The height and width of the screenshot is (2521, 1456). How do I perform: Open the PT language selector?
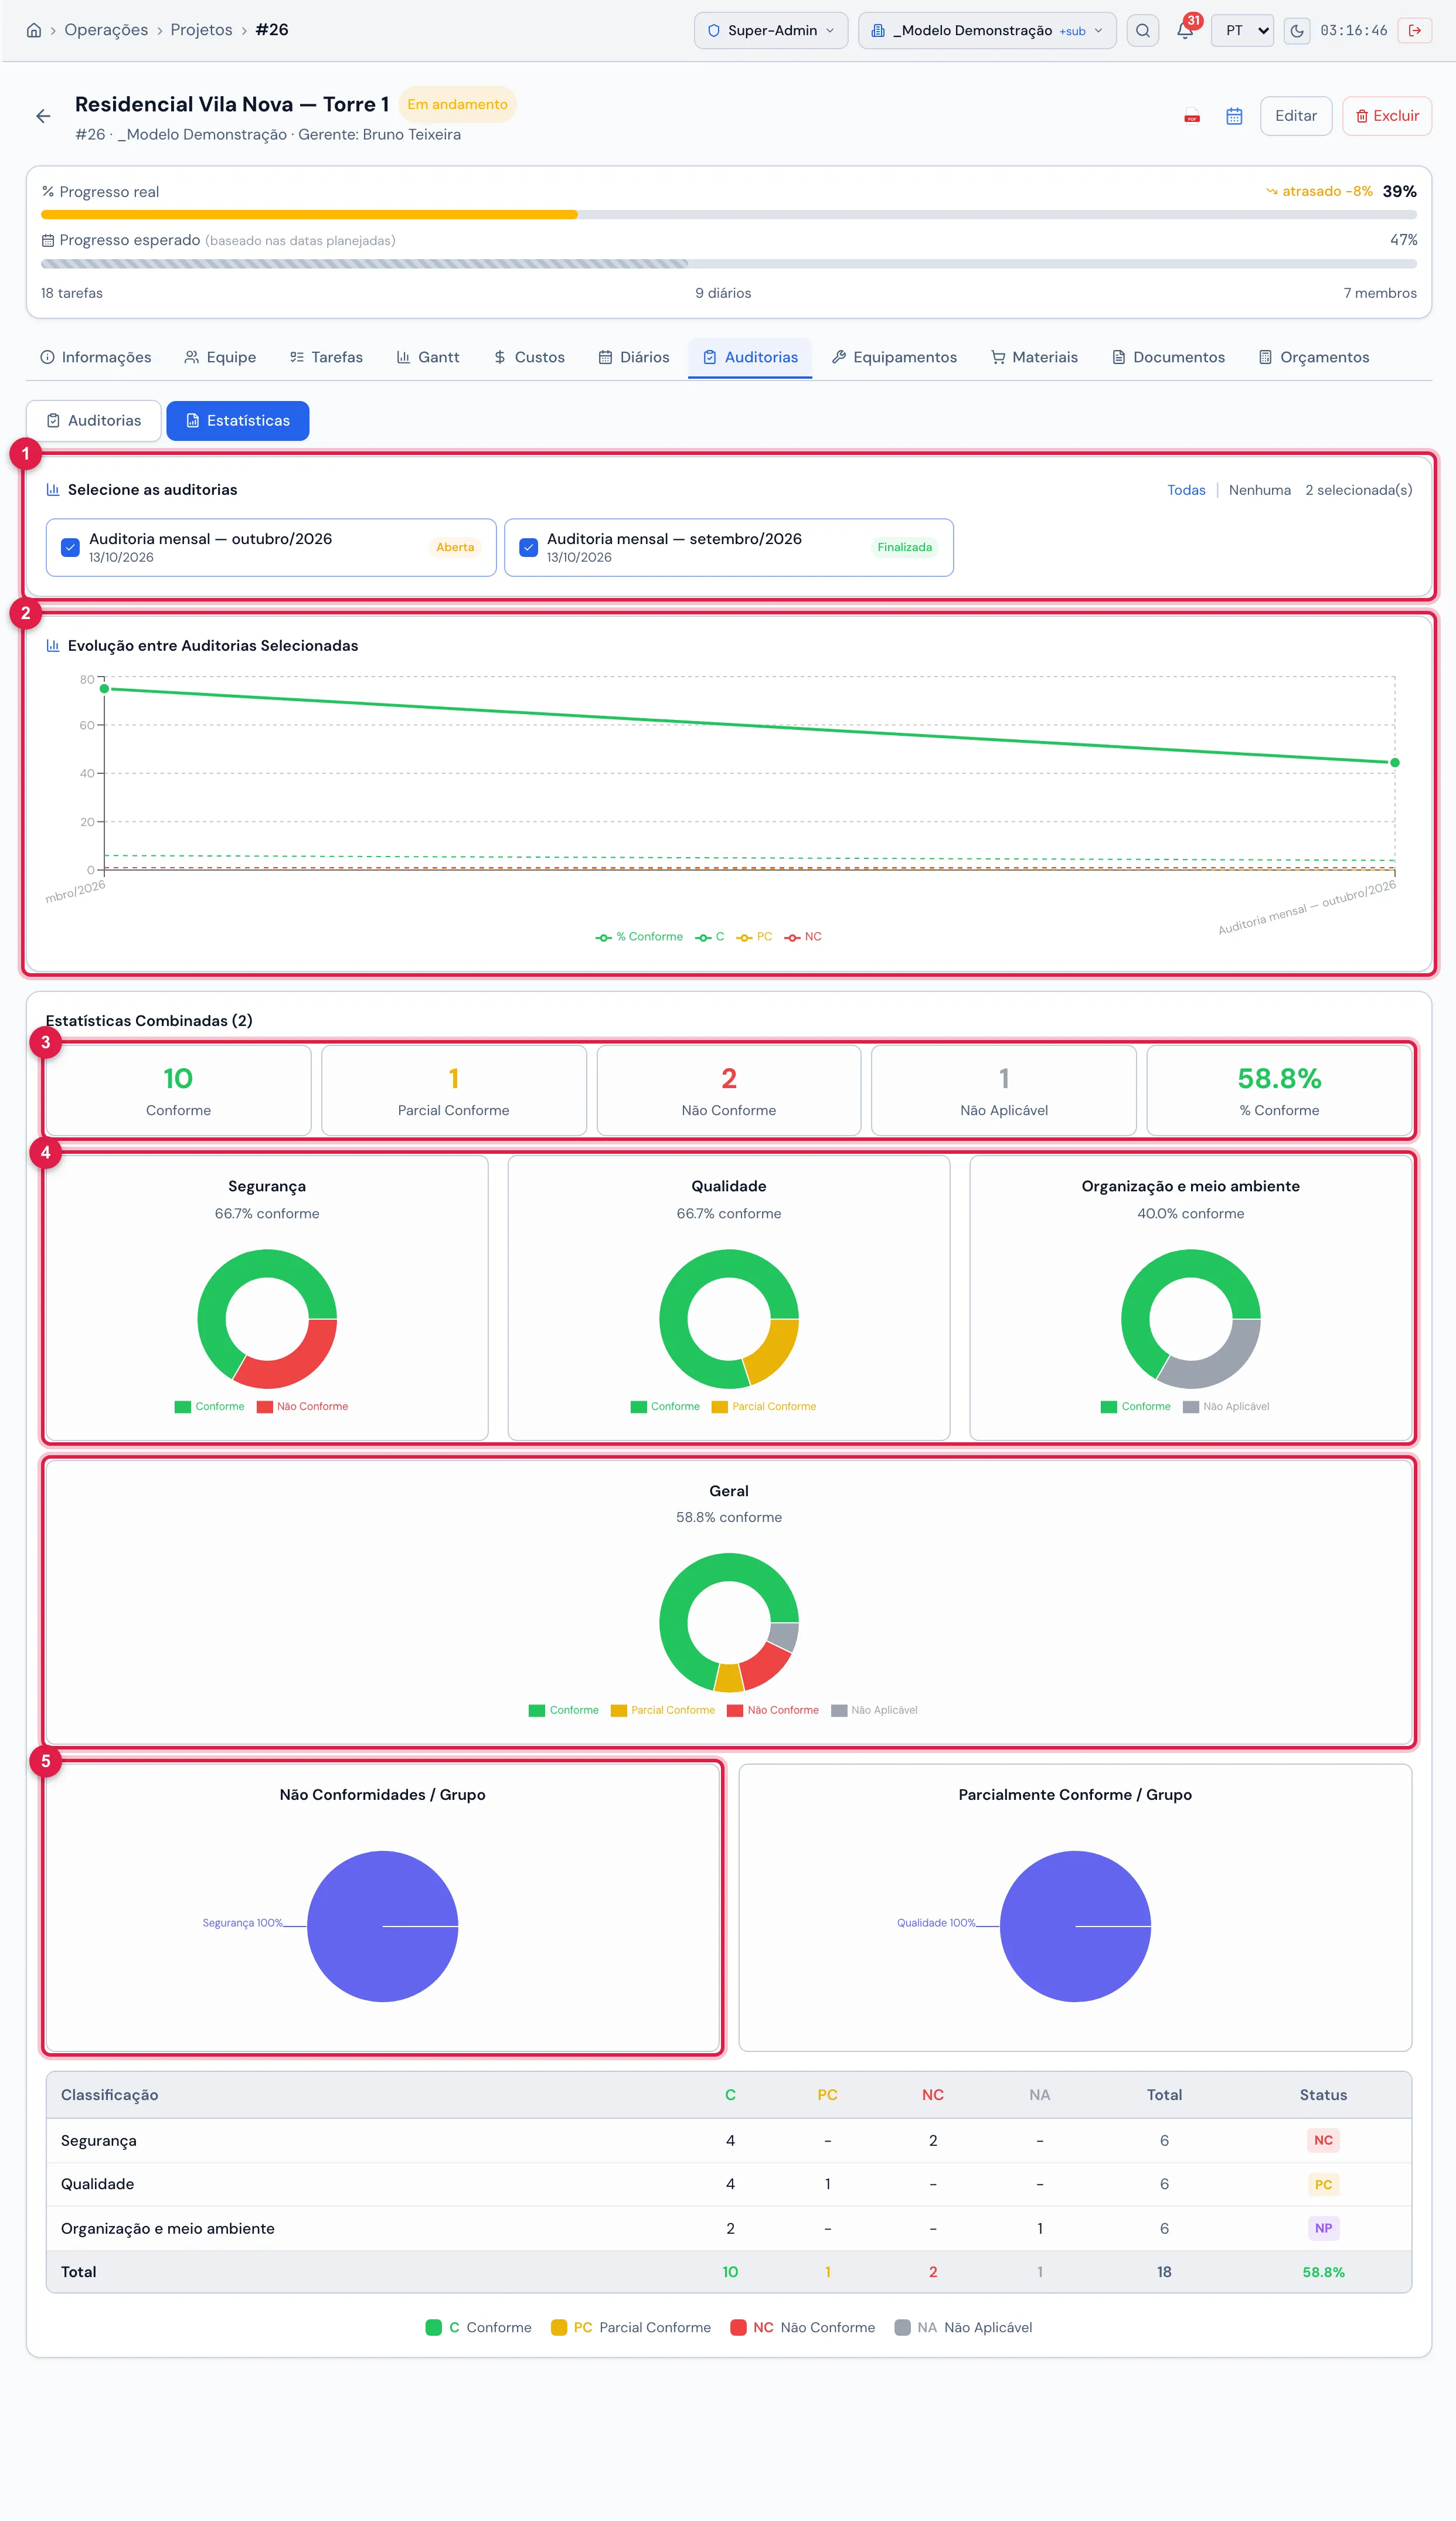coord(1242,30)
